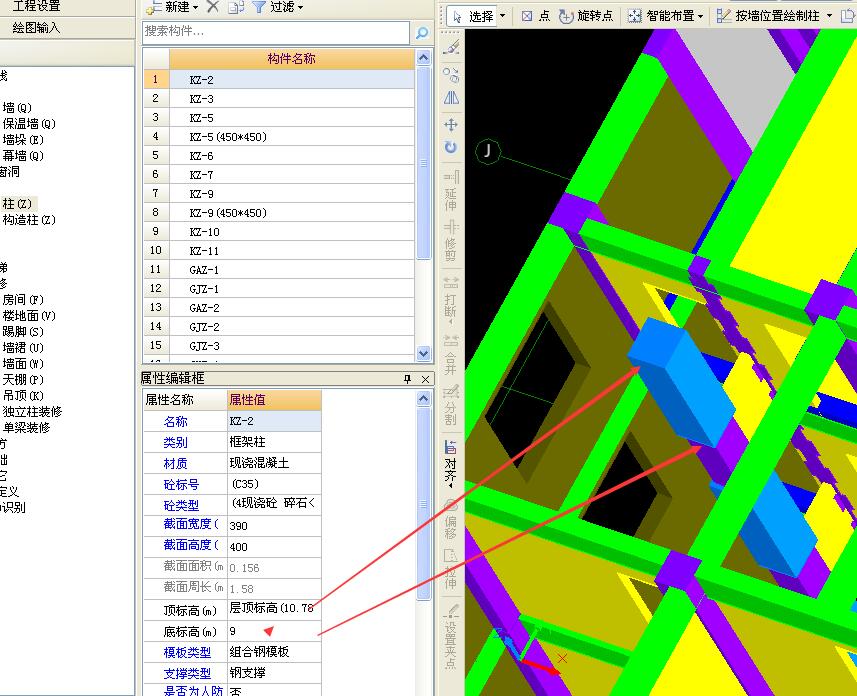Image resolution: width=857 pixels, height=696 pixels.
Task: Select the move tool four-arrow icon
Action: [451, 125]
